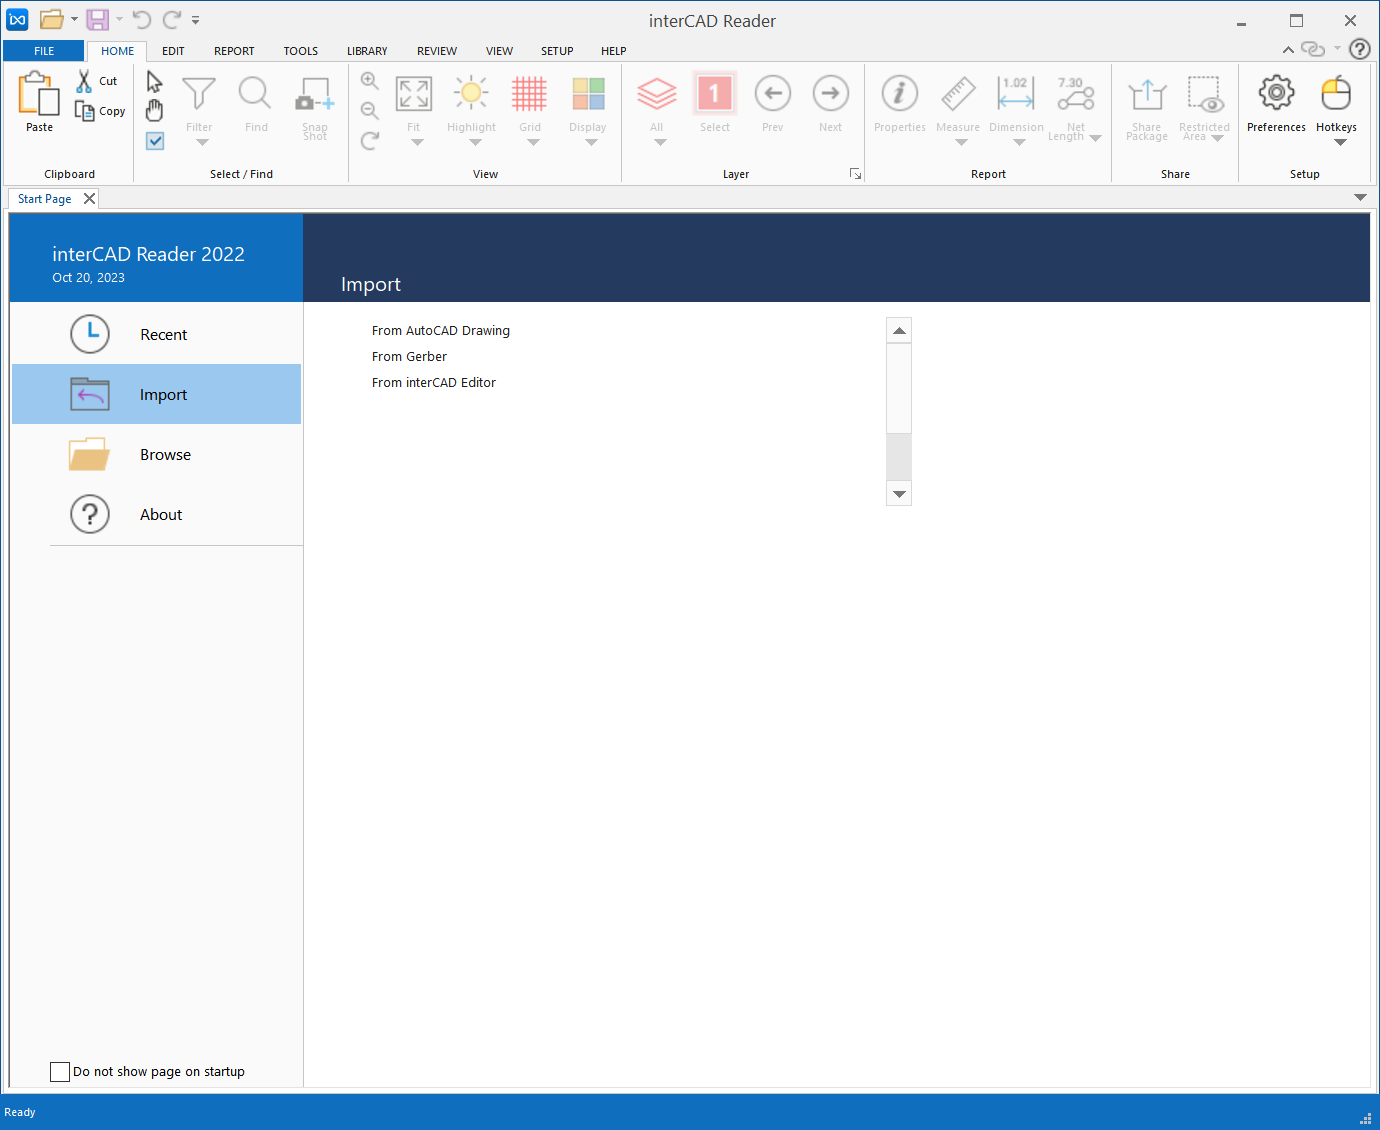Go to Prev layer
This screenshot has width=1380, height=1130.
pyautogui.click(x=773, y=94)
